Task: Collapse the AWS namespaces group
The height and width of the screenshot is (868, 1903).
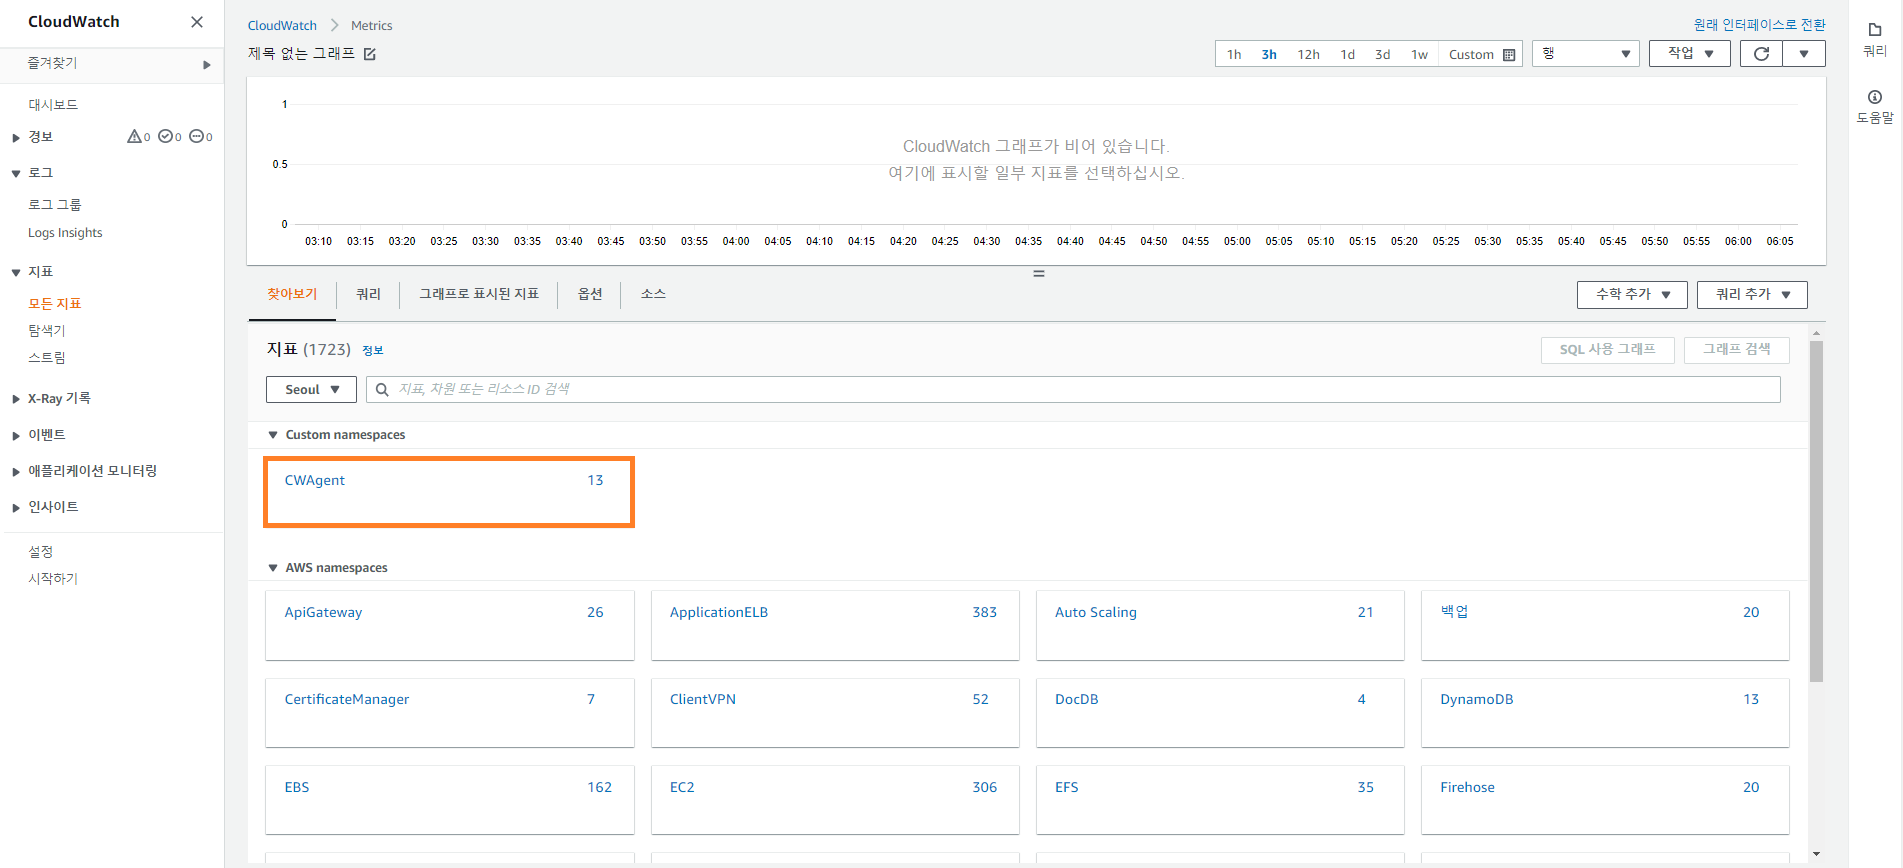Action: tap(273, 568)
